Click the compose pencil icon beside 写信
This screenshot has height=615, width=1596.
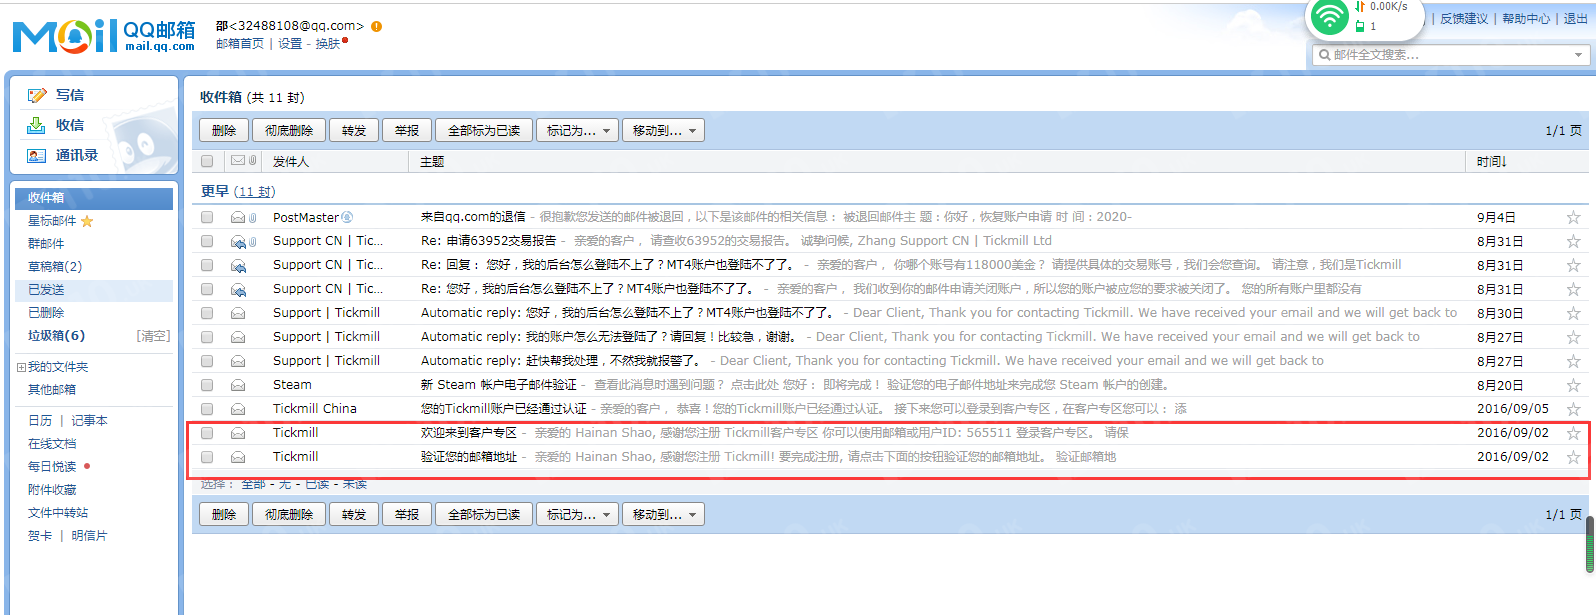(37, 95)
